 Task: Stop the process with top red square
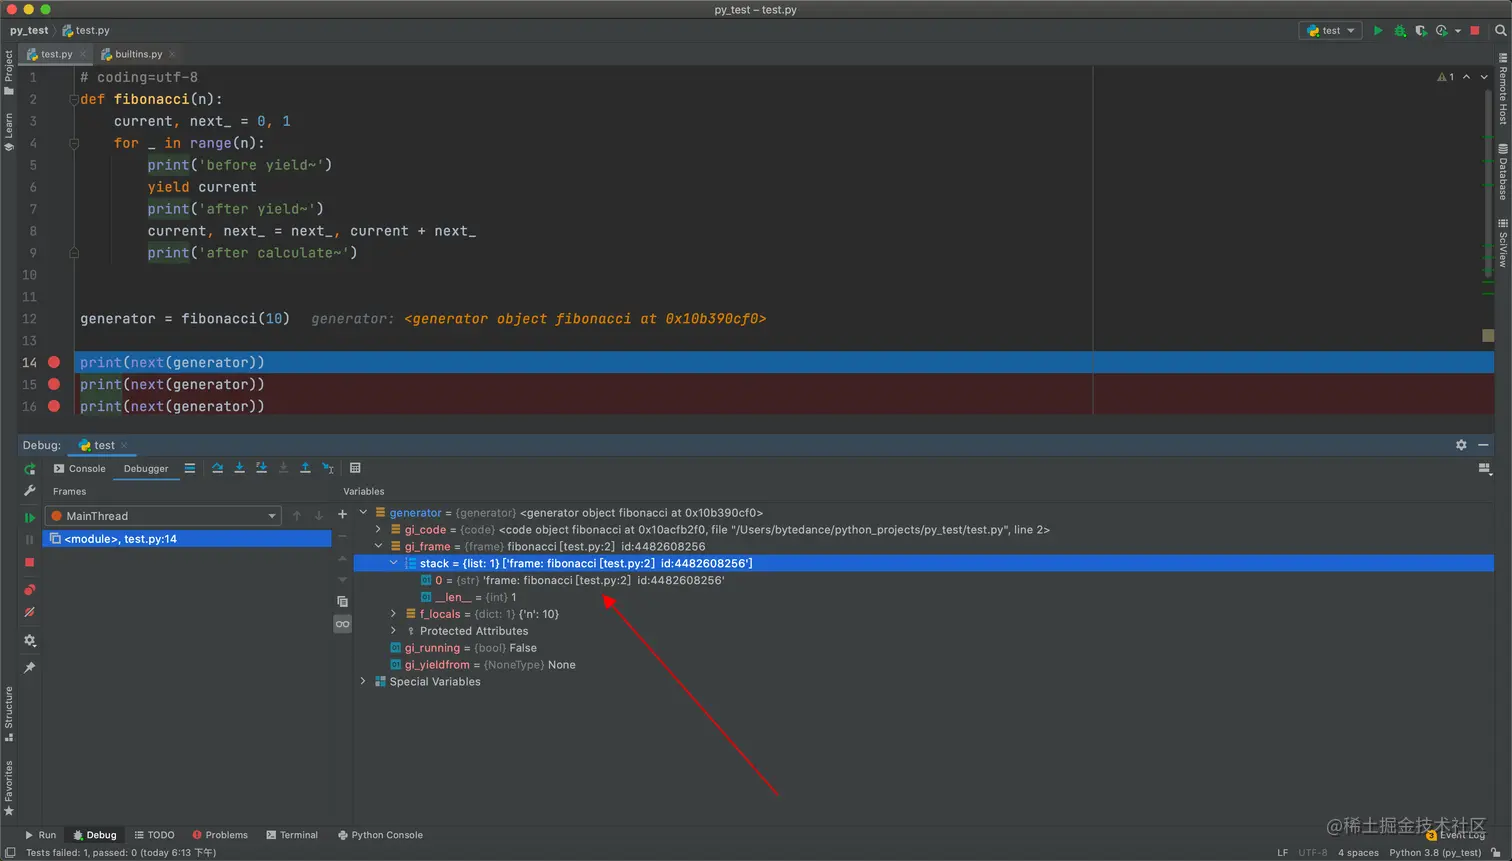click(1474, 31)
